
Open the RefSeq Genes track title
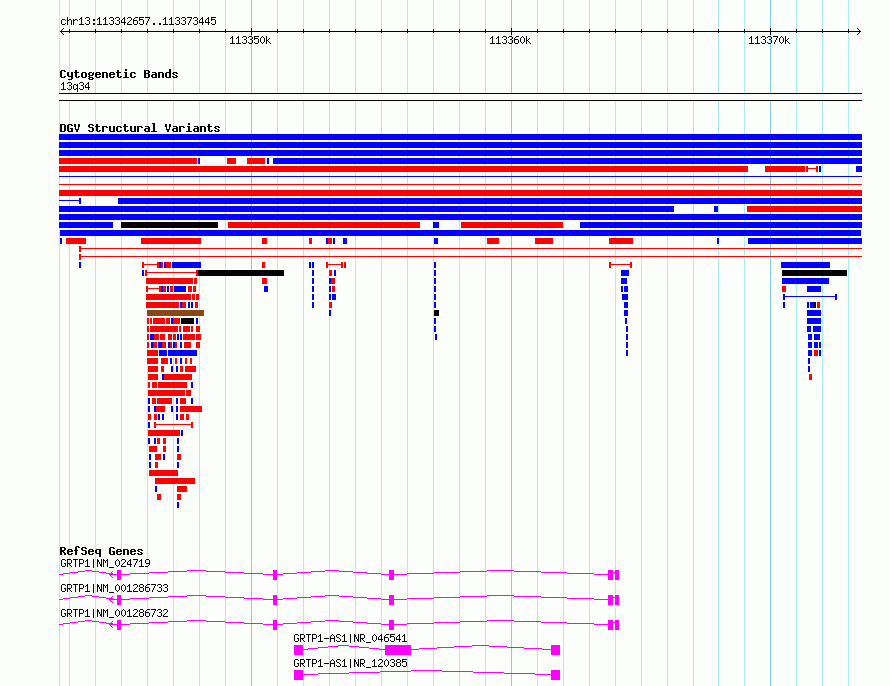101,551
